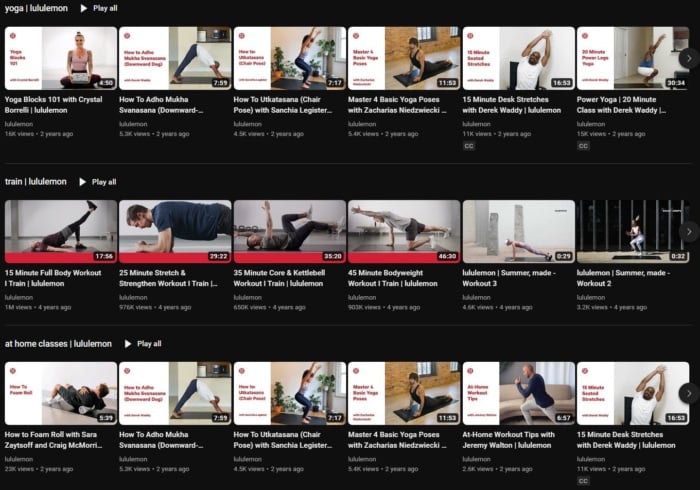This screenshot has width=700, height=490.
Task: Play all videos in at home classes playlist
Action: [x=143, y=344]
